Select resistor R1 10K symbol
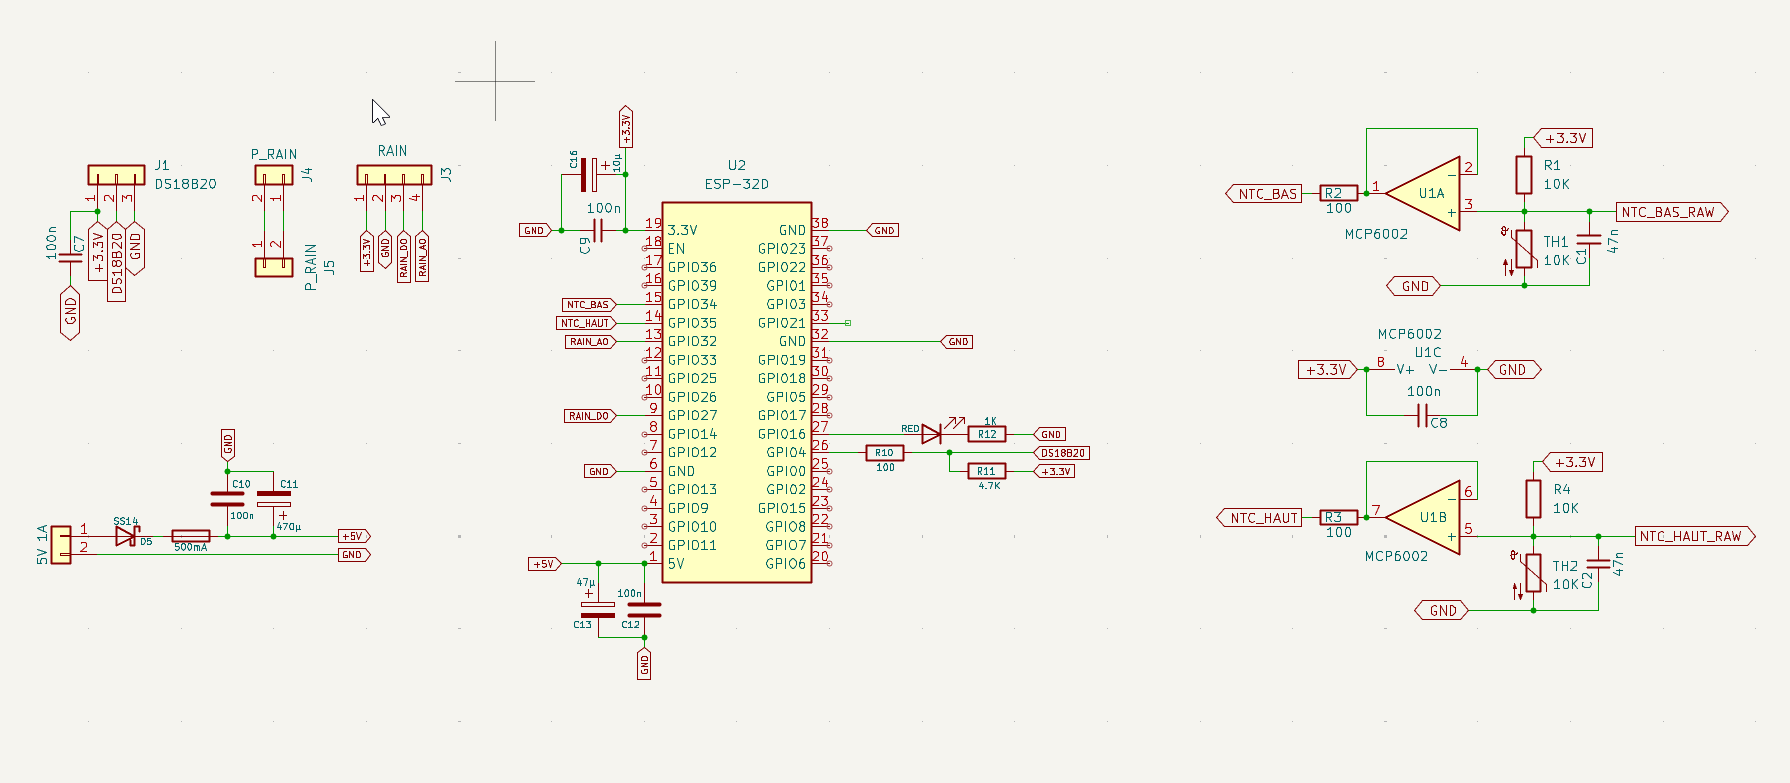 click(x=1524, y=175)
